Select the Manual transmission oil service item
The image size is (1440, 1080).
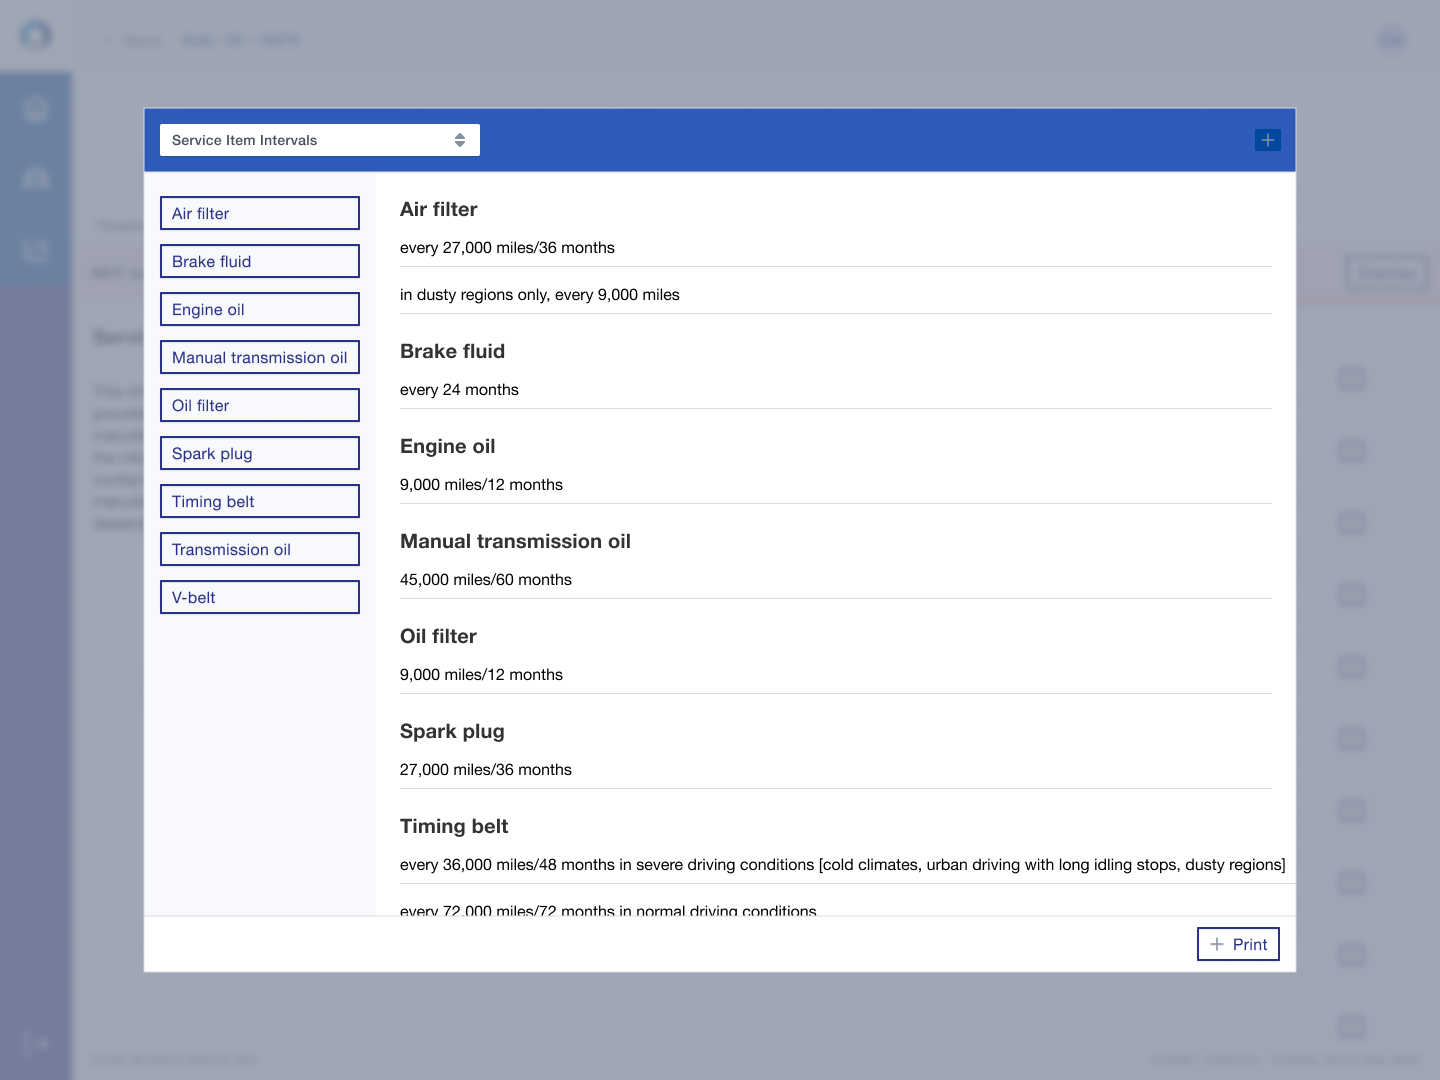tap(259, 357)
